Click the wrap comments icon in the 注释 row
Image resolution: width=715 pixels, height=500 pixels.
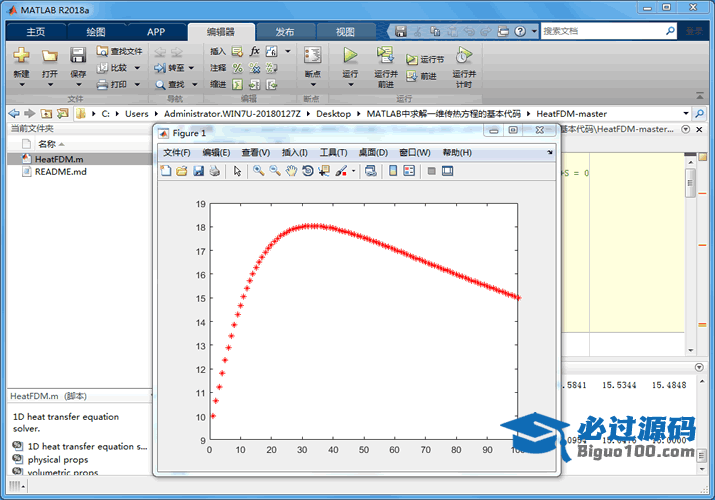[x=271, y=68]
